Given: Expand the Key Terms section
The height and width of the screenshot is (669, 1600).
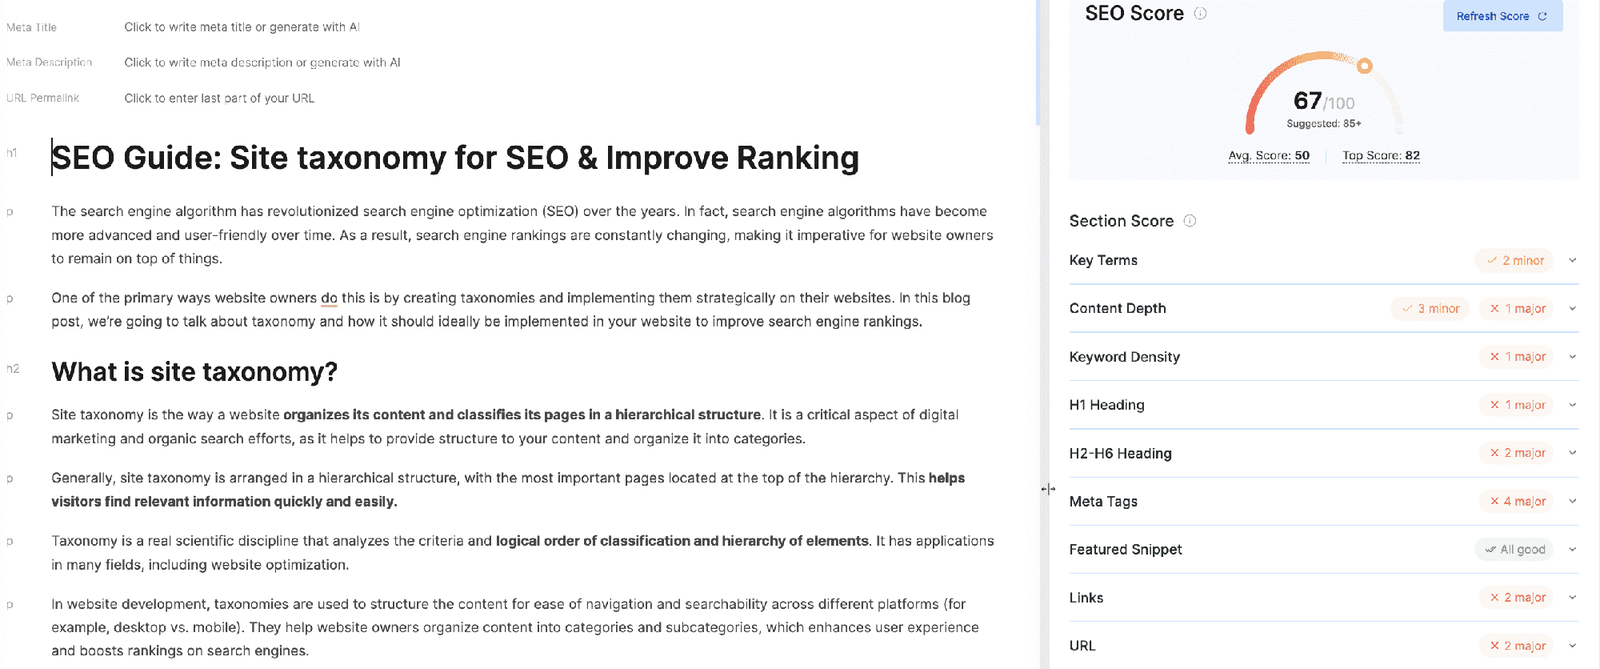Looking at the screenshot, I should tap(1572, 261).
